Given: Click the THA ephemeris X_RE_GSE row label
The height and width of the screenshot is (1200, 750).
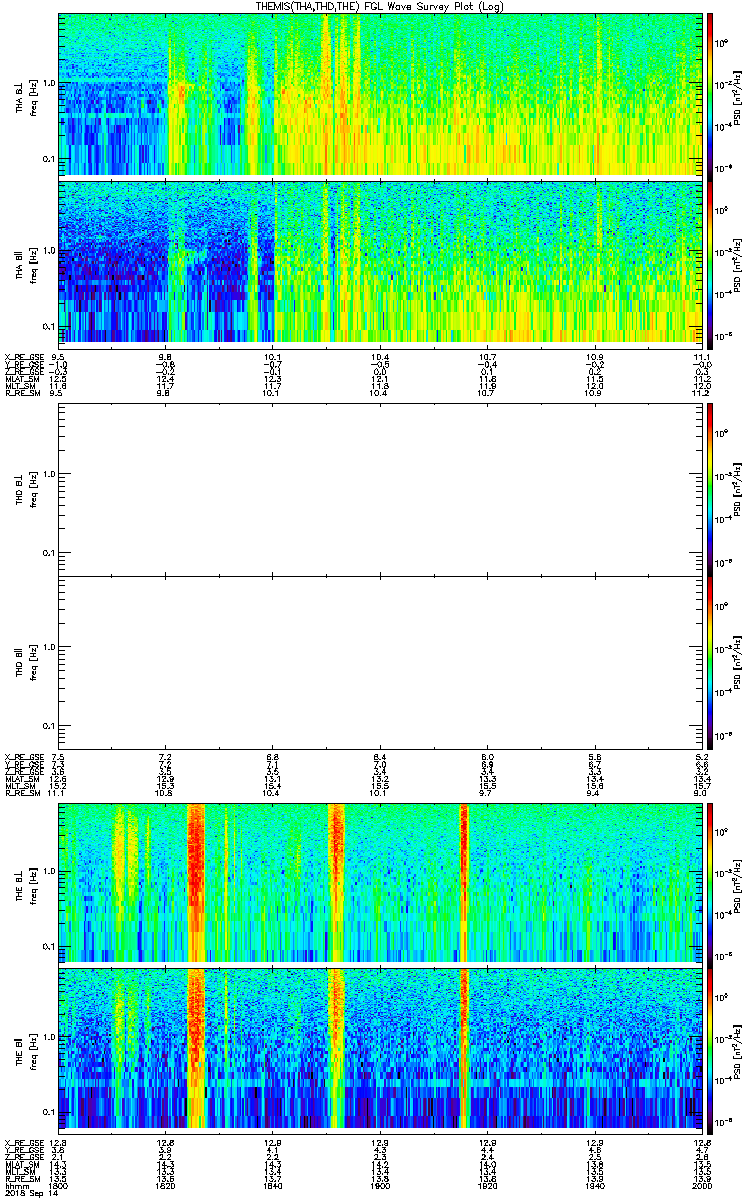Looking at the screenshot, I should [23, 357].
